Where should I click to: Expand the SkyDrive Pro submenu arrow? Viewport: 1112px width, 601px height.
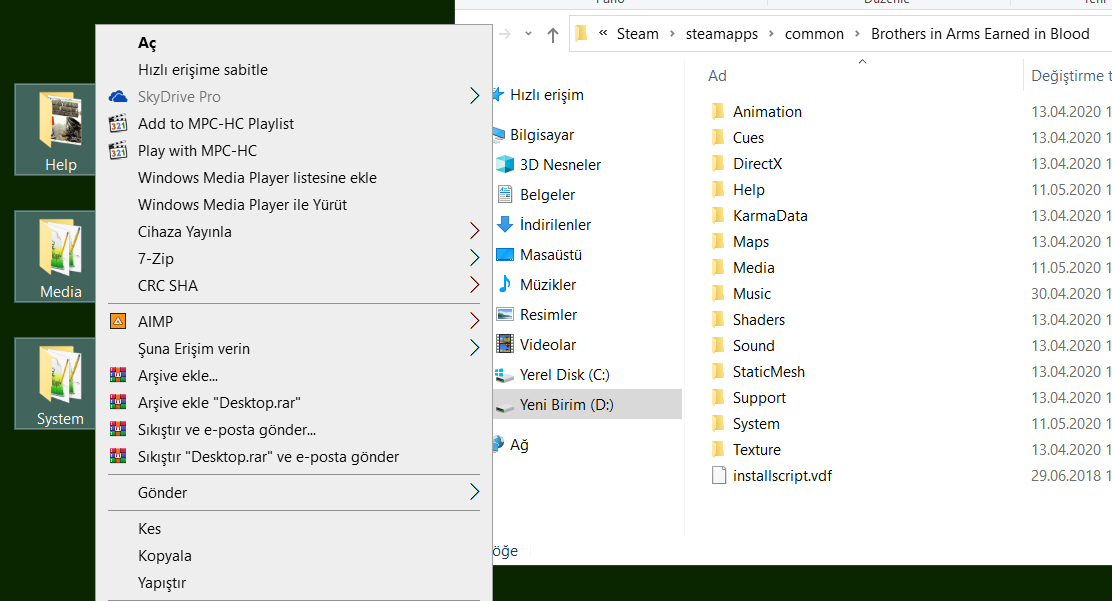[x=474, y=96]
